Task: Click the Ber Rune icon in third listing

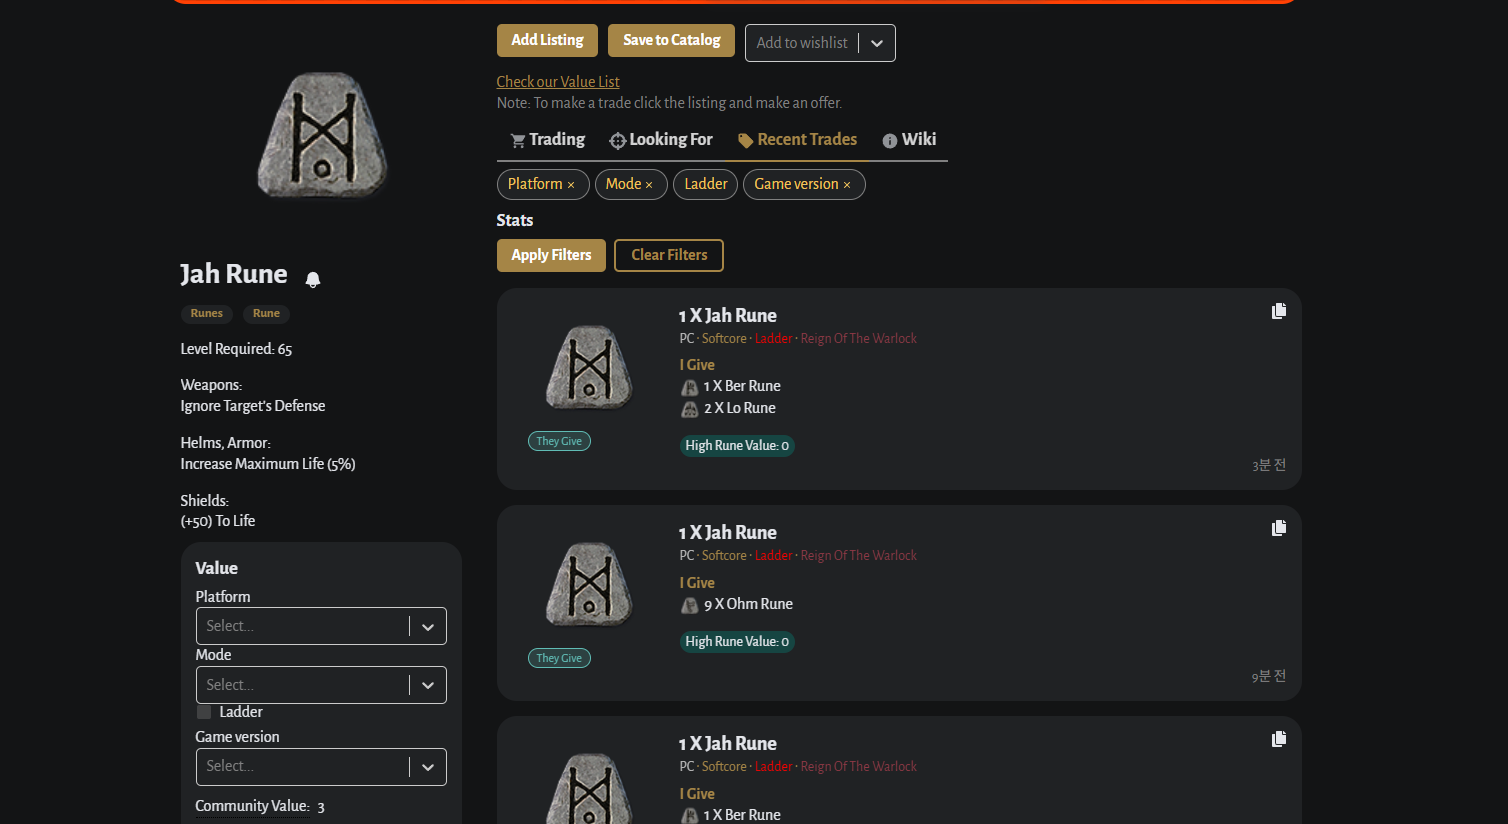Action: (690, 816)
